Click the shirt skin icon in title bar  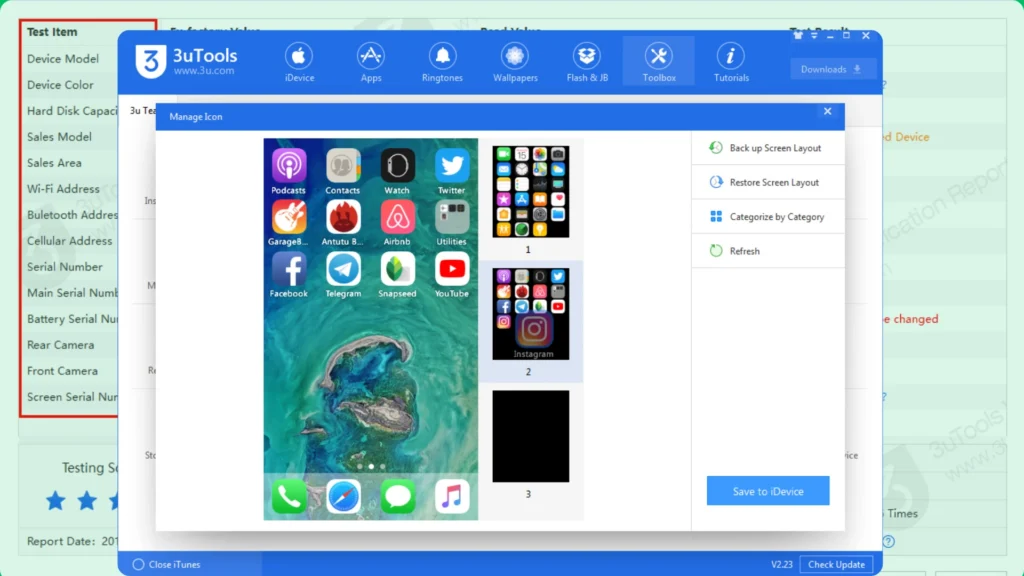[797, 35]
